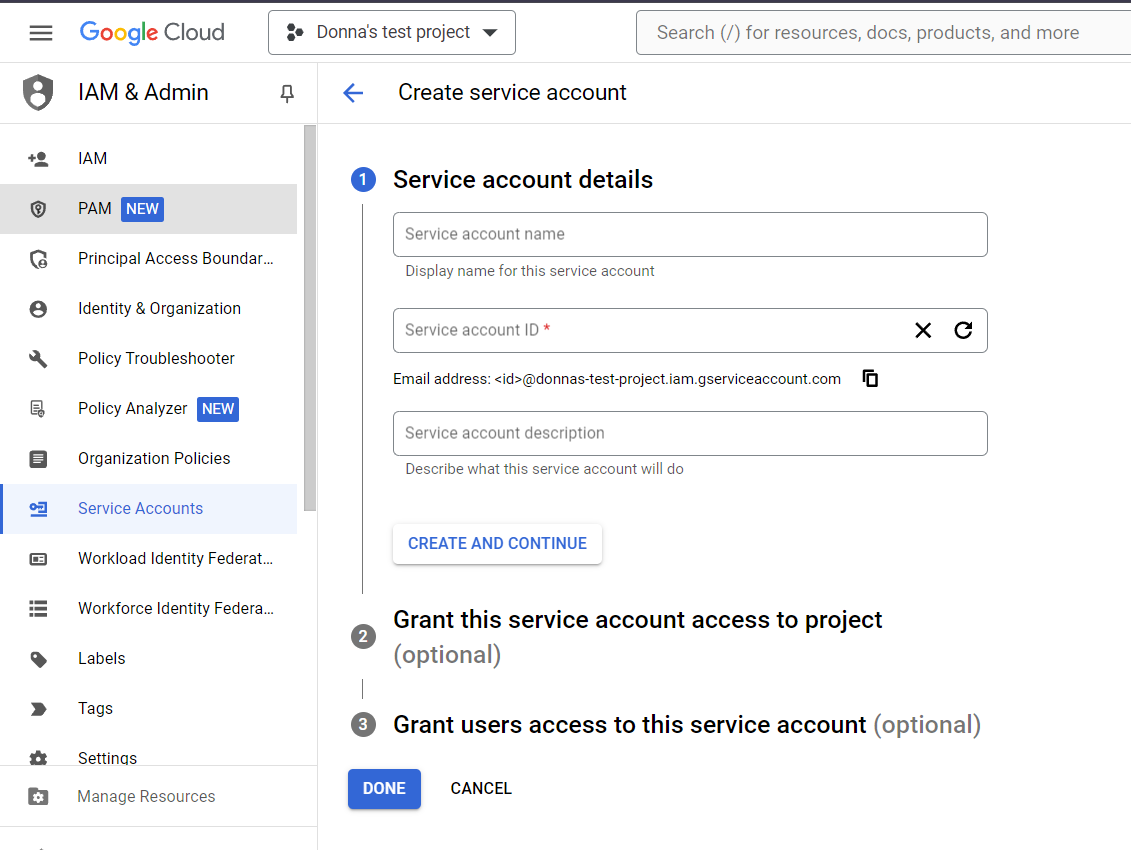The image size is (1131, 850).
Task: Click the Workforce Identity Federation list icon
Action: pyautogui.click(x=38, y=609)
